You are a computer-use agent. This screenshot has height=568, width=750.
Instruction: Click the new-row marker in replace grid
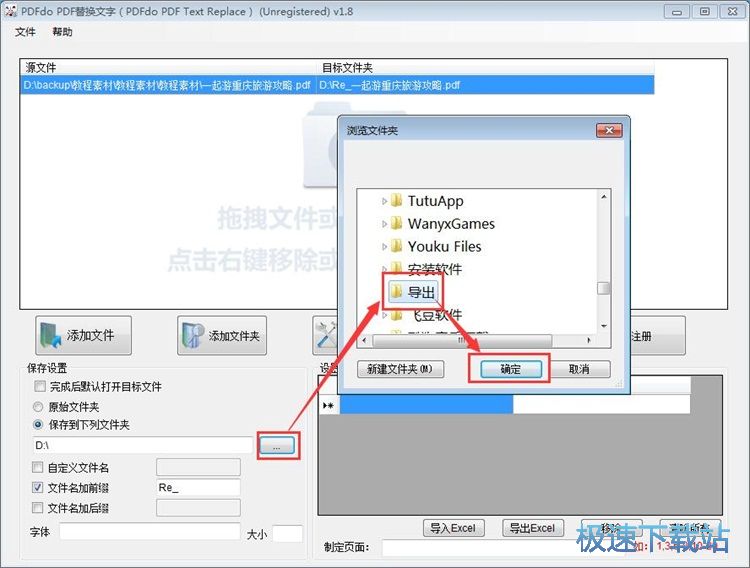pos(329,406)
